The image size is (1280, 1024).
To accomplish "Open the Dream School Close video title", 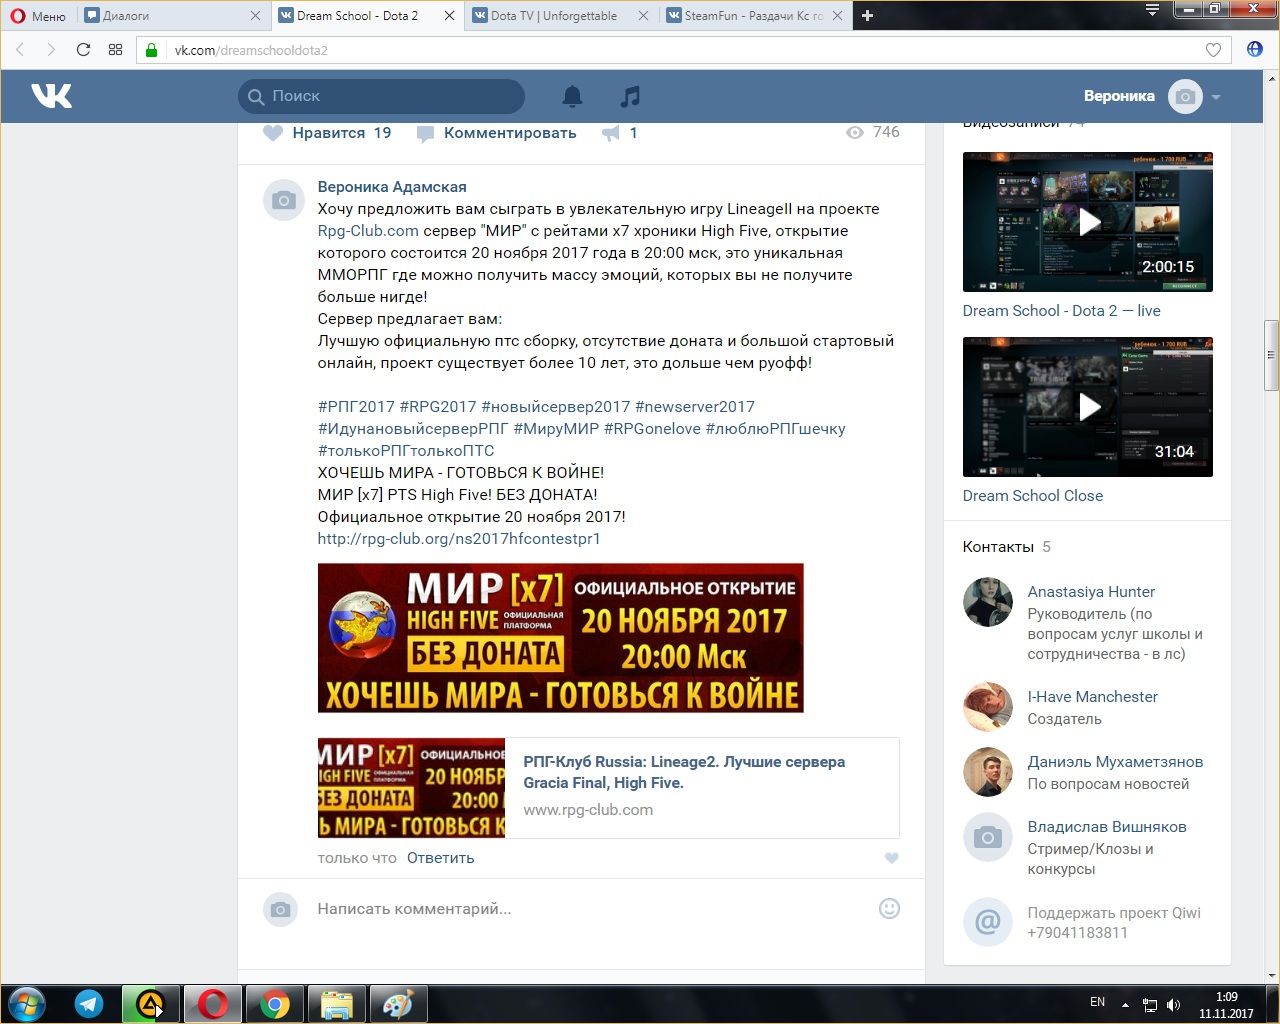I will [1033, 496].
